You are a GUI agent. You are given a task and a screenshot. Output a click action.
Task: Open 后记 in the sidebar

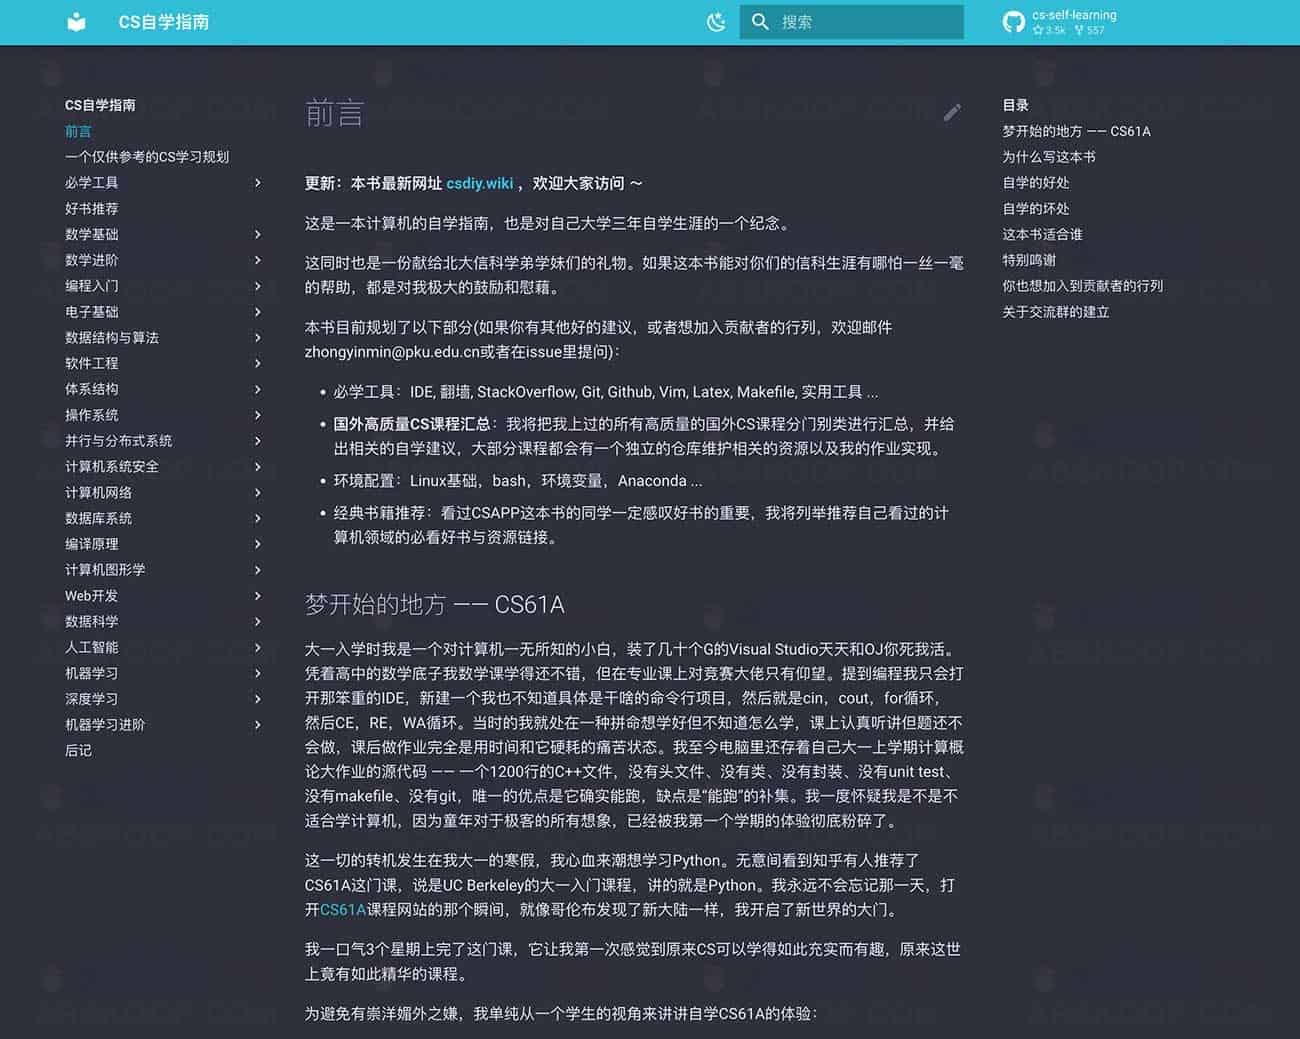point(78,750)
